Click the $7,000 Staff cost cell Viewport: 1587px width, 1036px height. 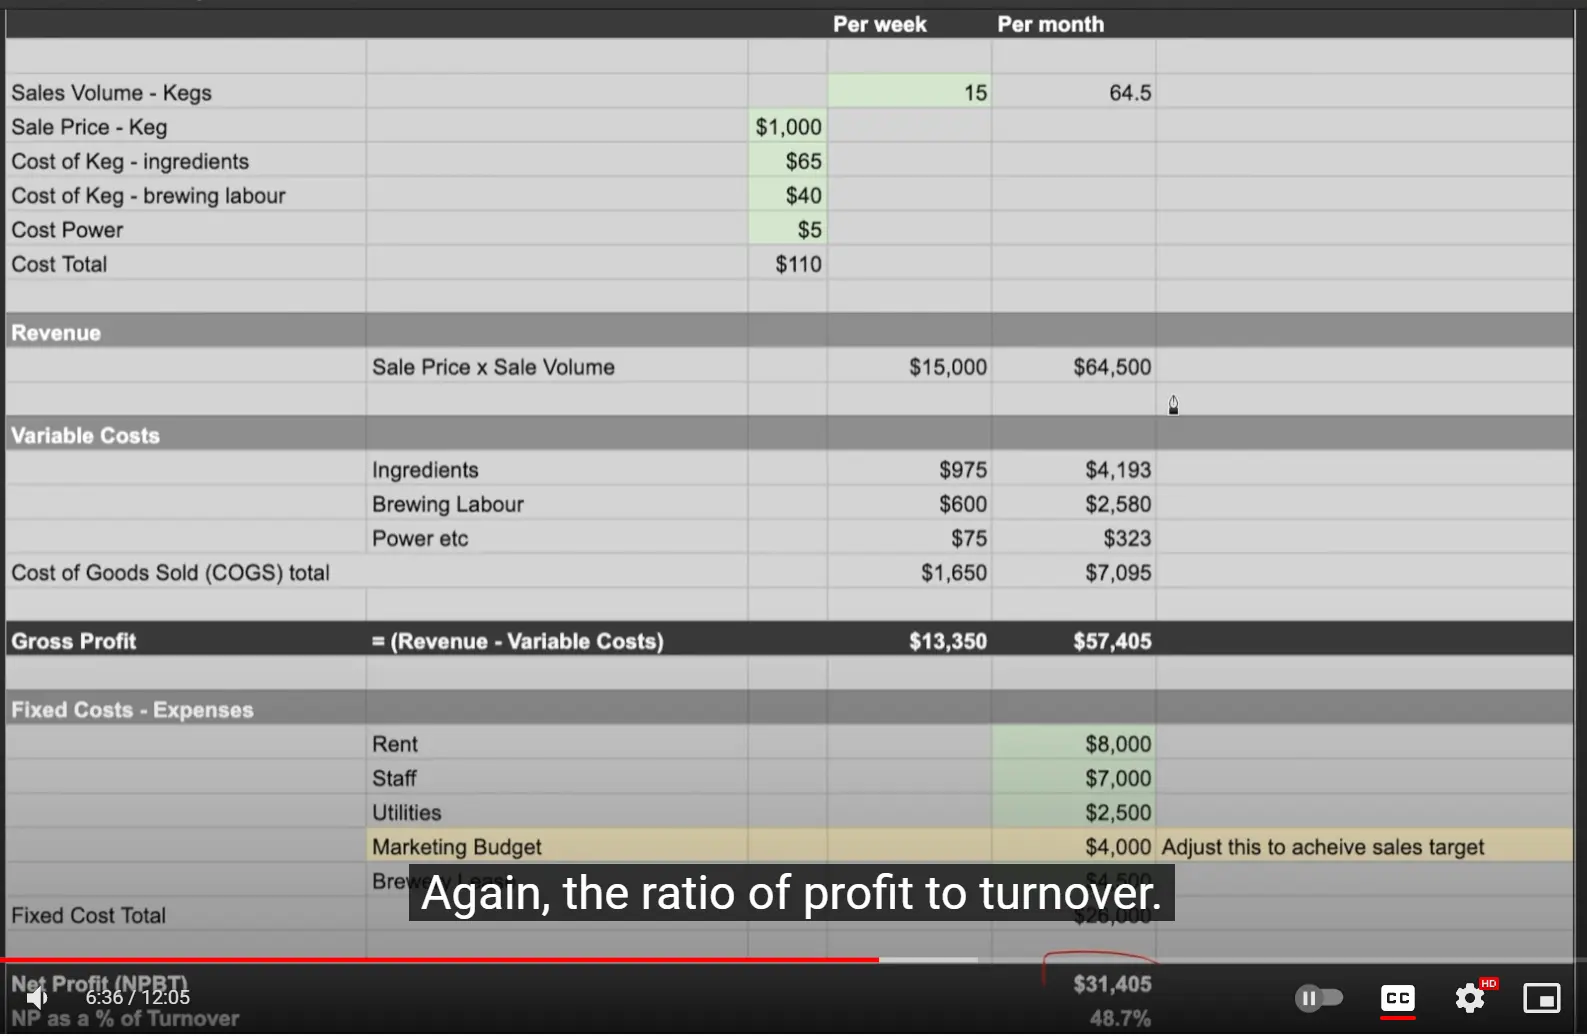(x=1074, y=778)
